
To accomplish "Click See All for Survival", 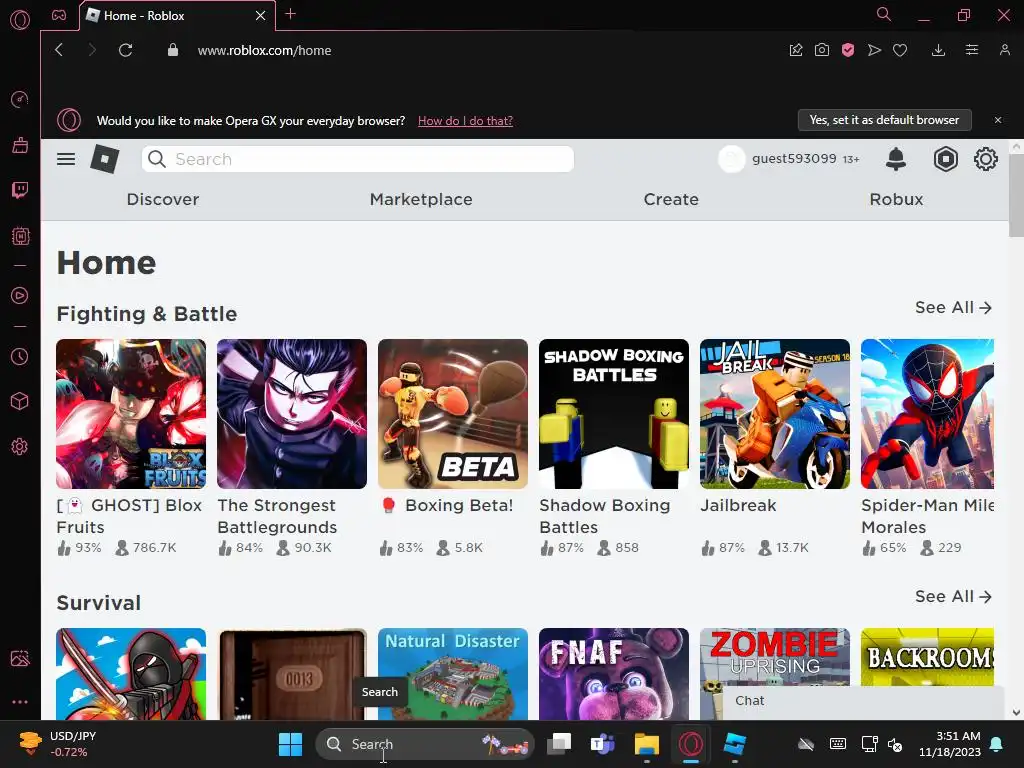I will (x=953, y=596).
